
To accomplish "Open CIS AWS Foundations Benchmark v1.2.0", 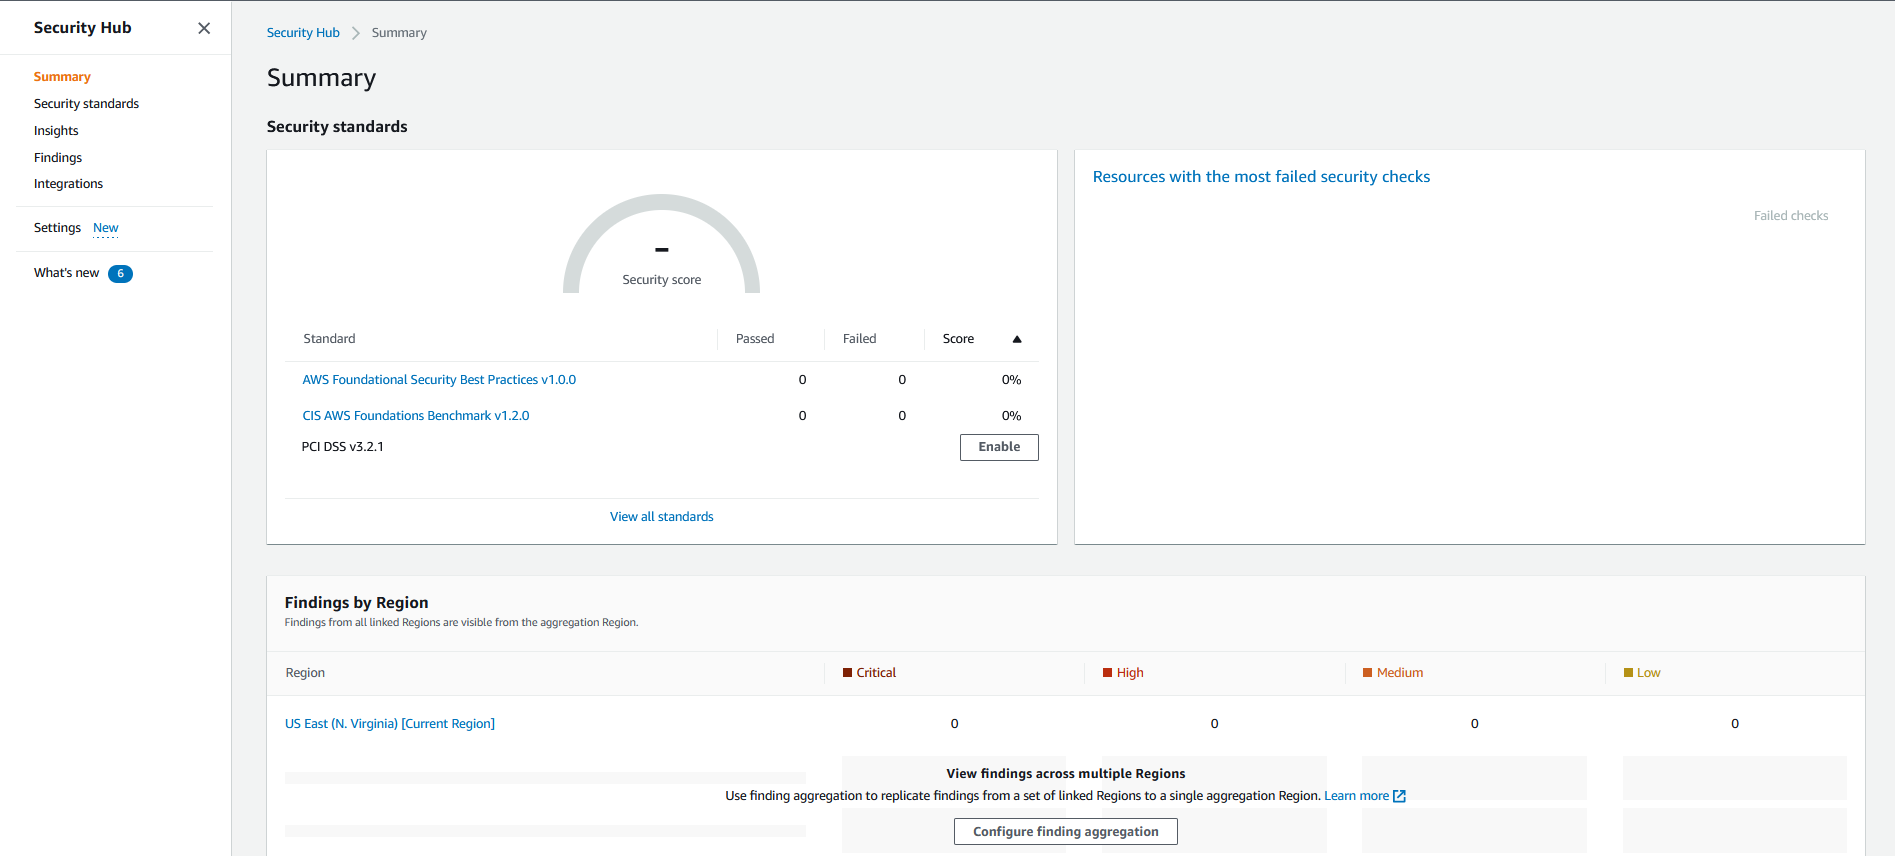I will click(416, 416).
